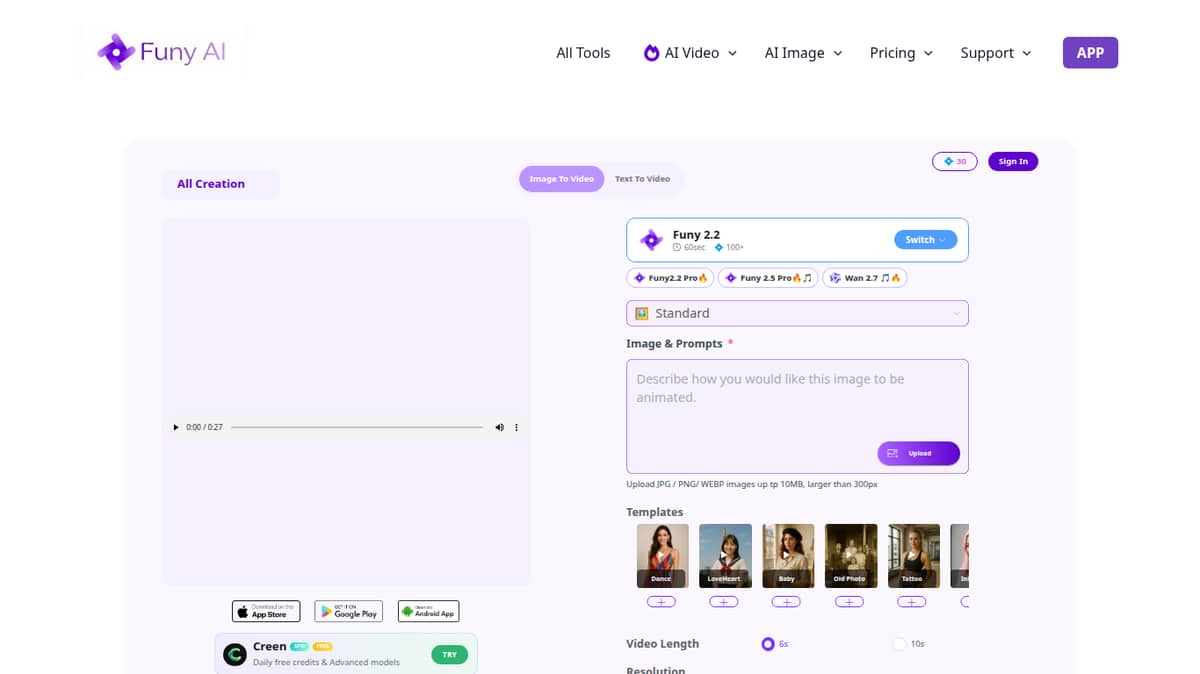Open the video player more options menu
This screenshot has width=1200, height=674.
pyautogui.click(x=517, y=427)
